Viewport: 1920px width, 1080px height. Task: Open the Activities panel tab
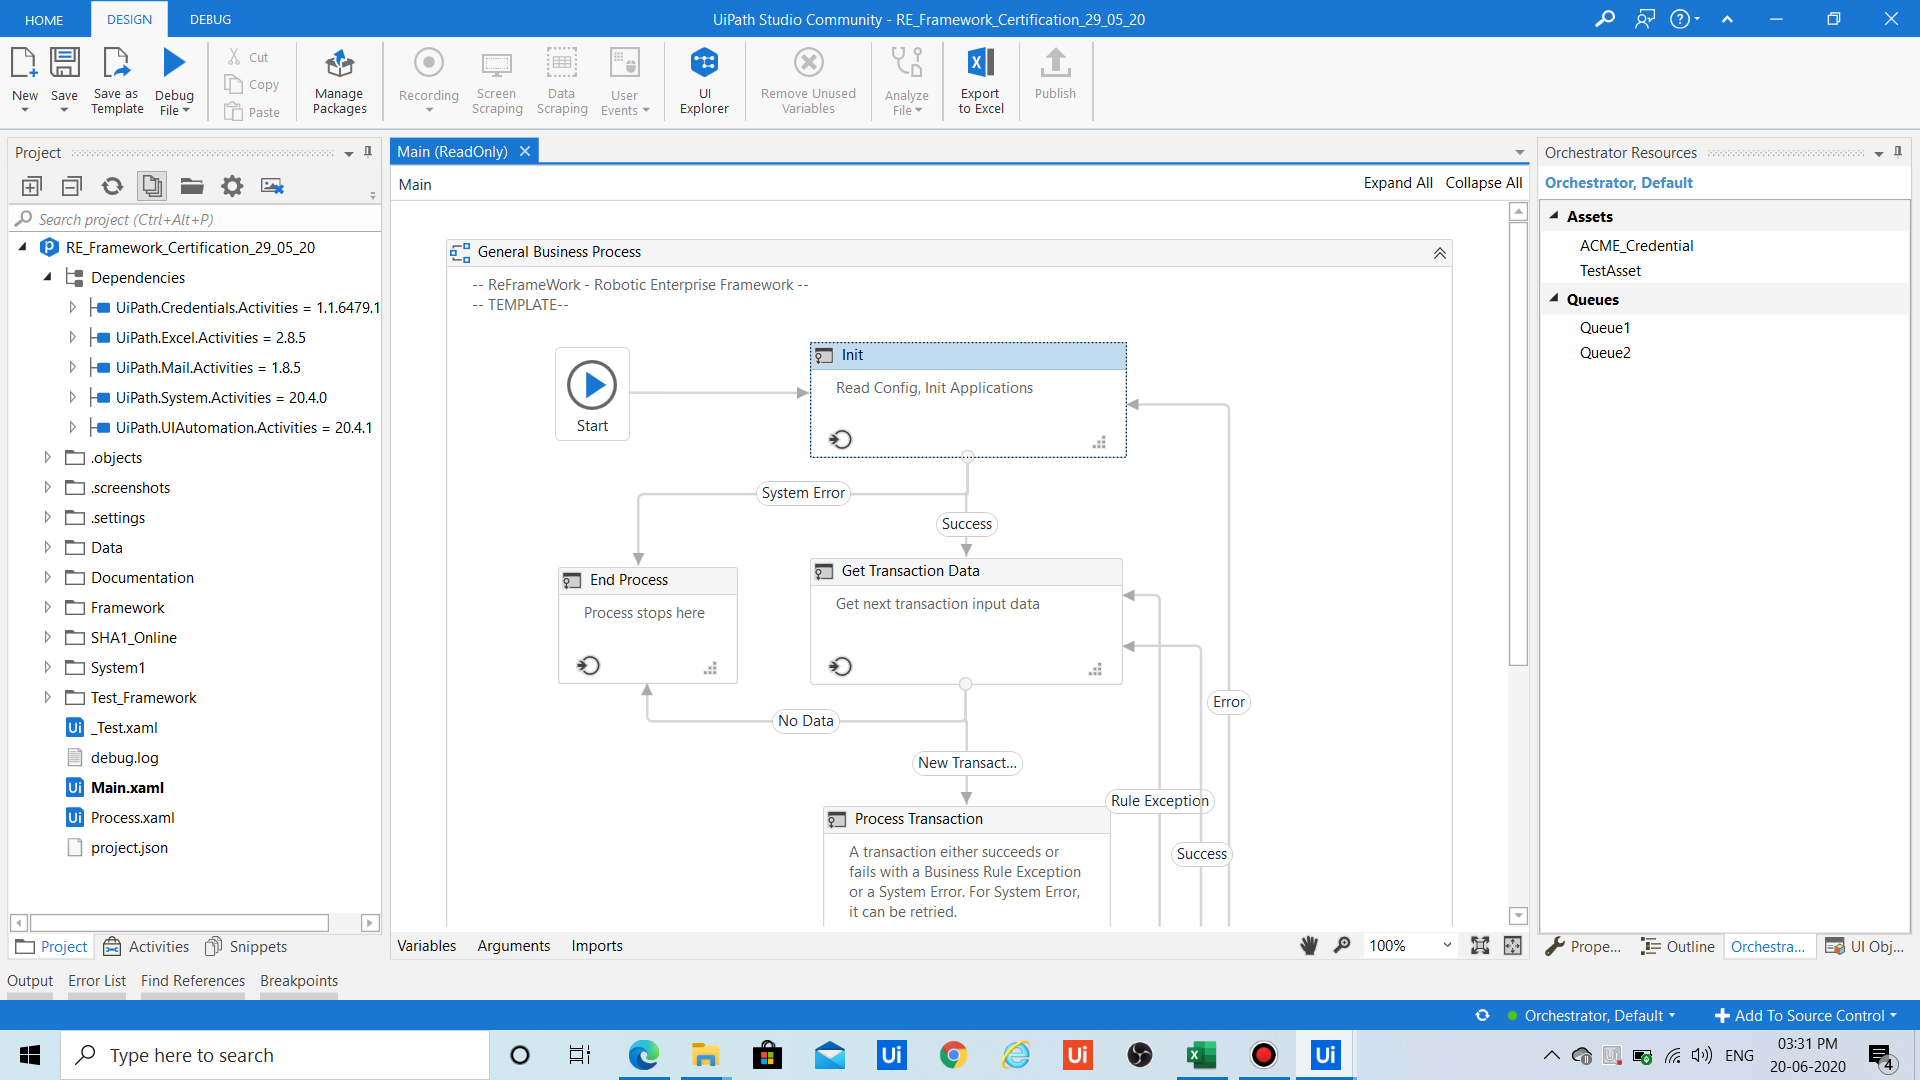(146, 946)
